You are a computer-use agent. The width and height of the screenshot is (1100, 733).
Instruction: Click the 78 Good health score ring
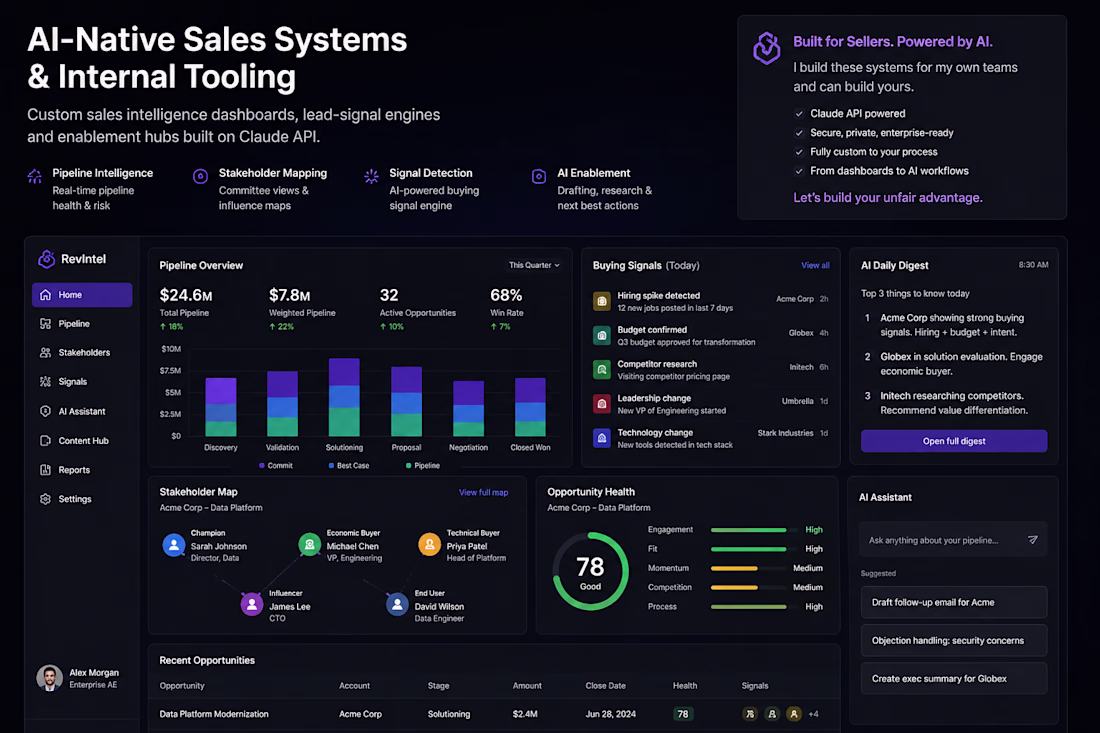590,571
